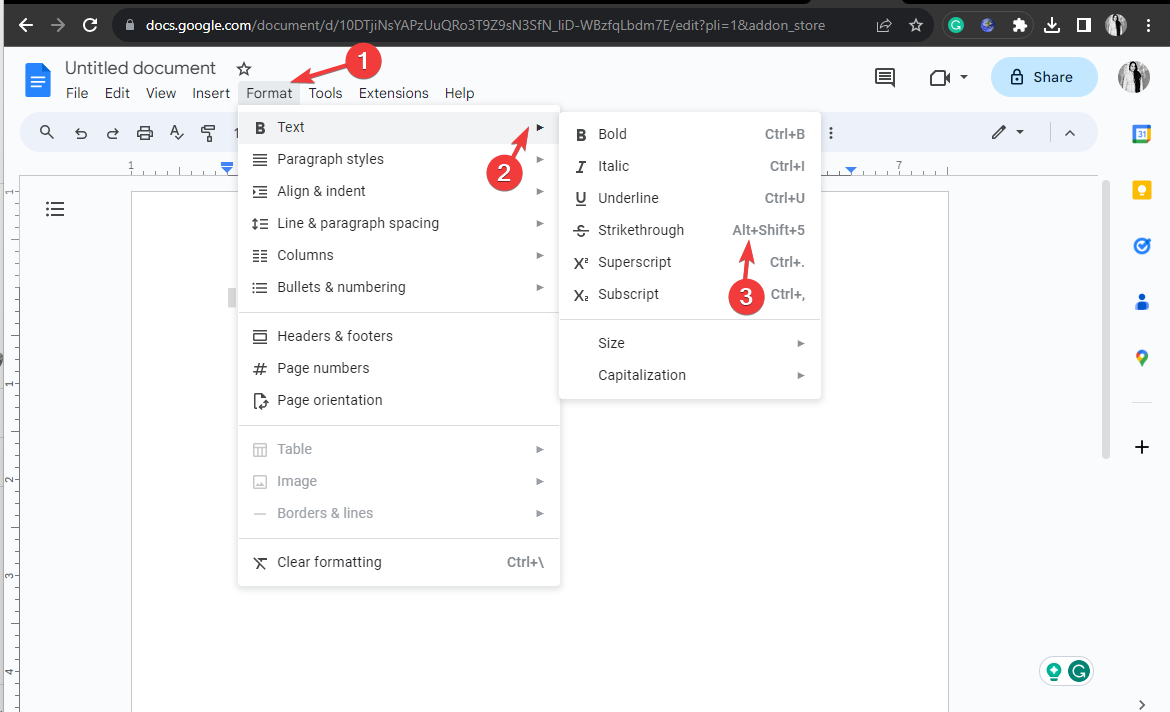Toggle the browser bookmark star
Image resolution: width=1170 pixels, height=712 pixels.
tap(916, 24)
